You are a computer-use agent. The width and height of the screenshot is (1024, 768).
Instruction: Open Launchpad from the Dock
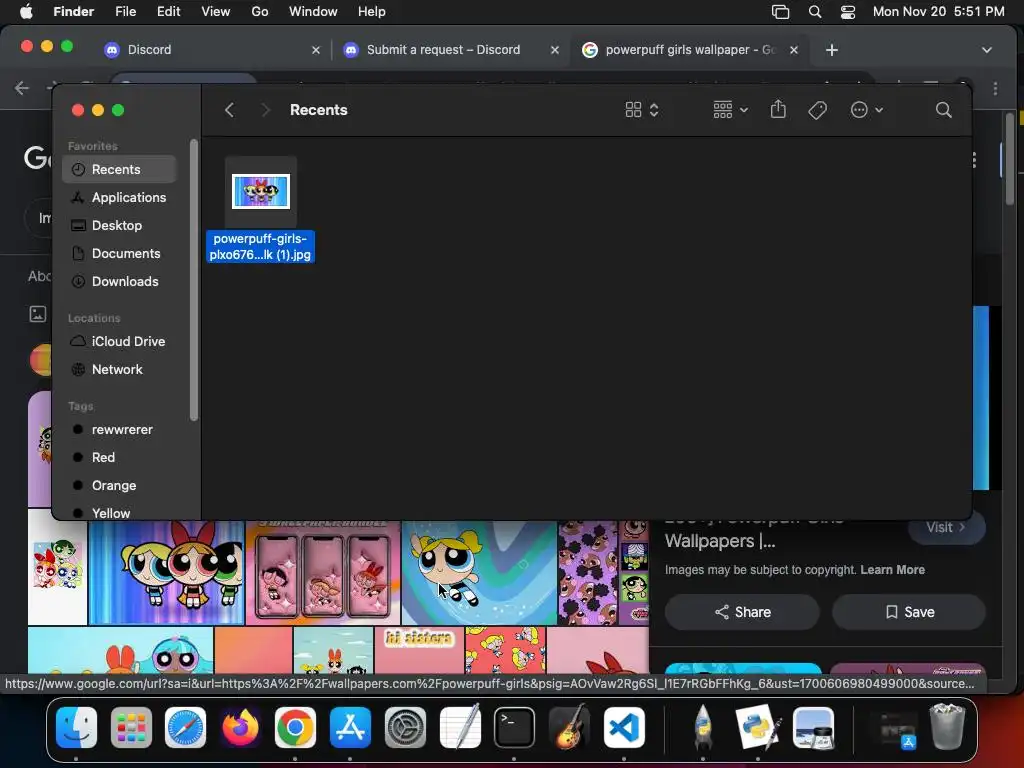point(131,728)
